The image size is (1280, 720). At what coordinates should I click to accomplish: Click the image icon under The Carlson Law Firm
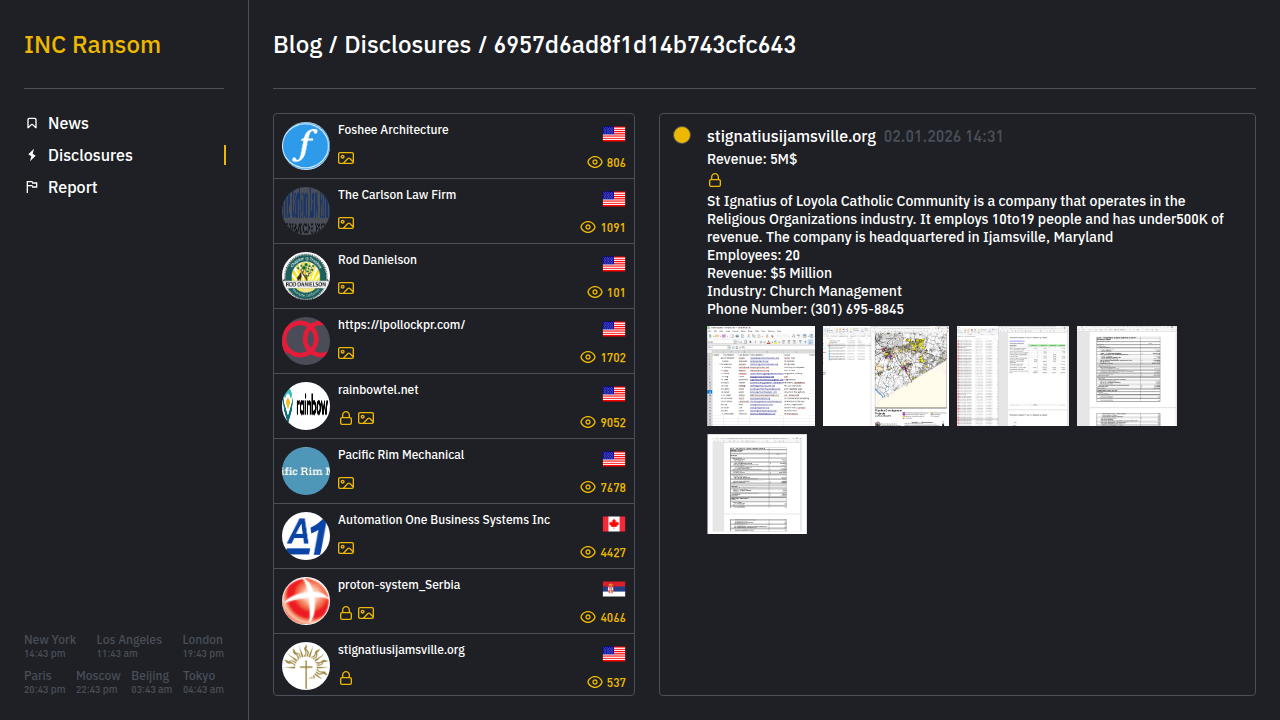coord(346,223)
